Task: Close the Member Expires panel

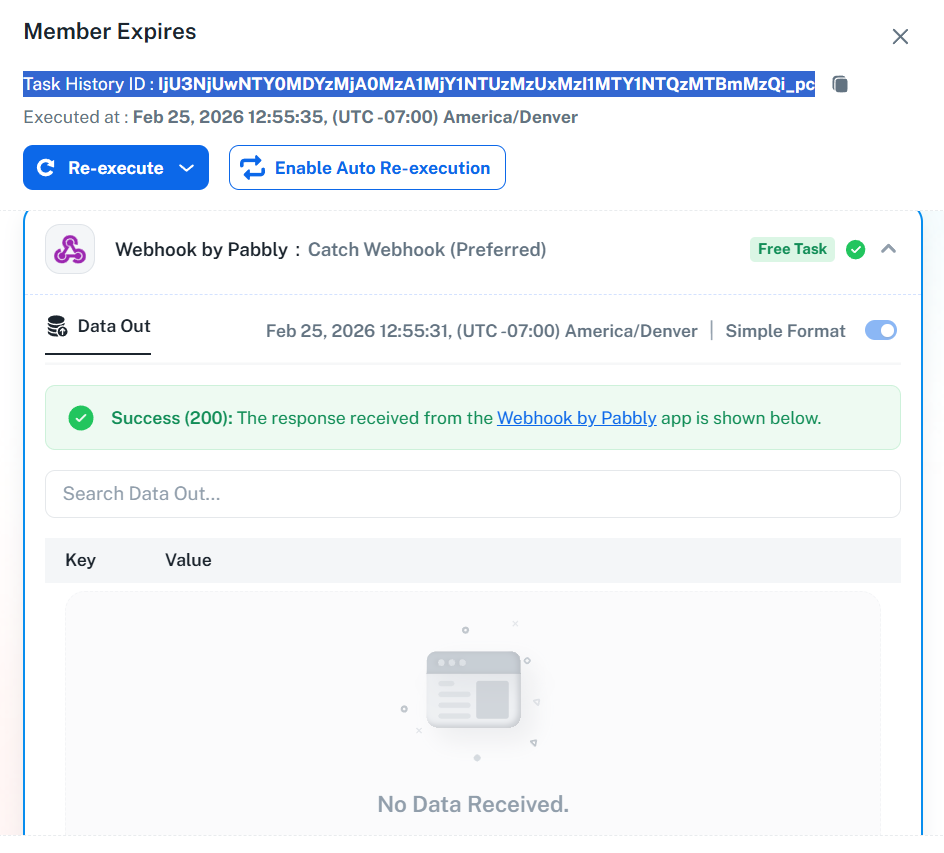Action: coord(900,37)
